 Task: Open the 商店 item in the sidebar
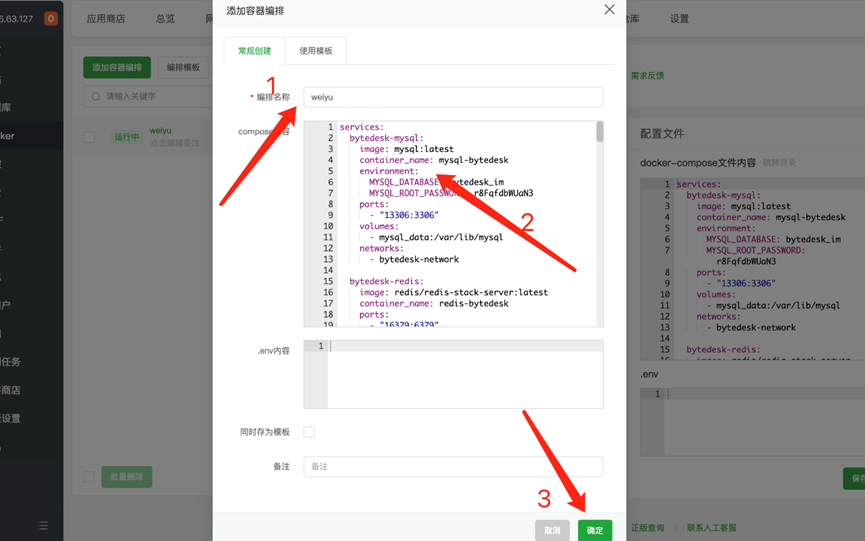31,390
